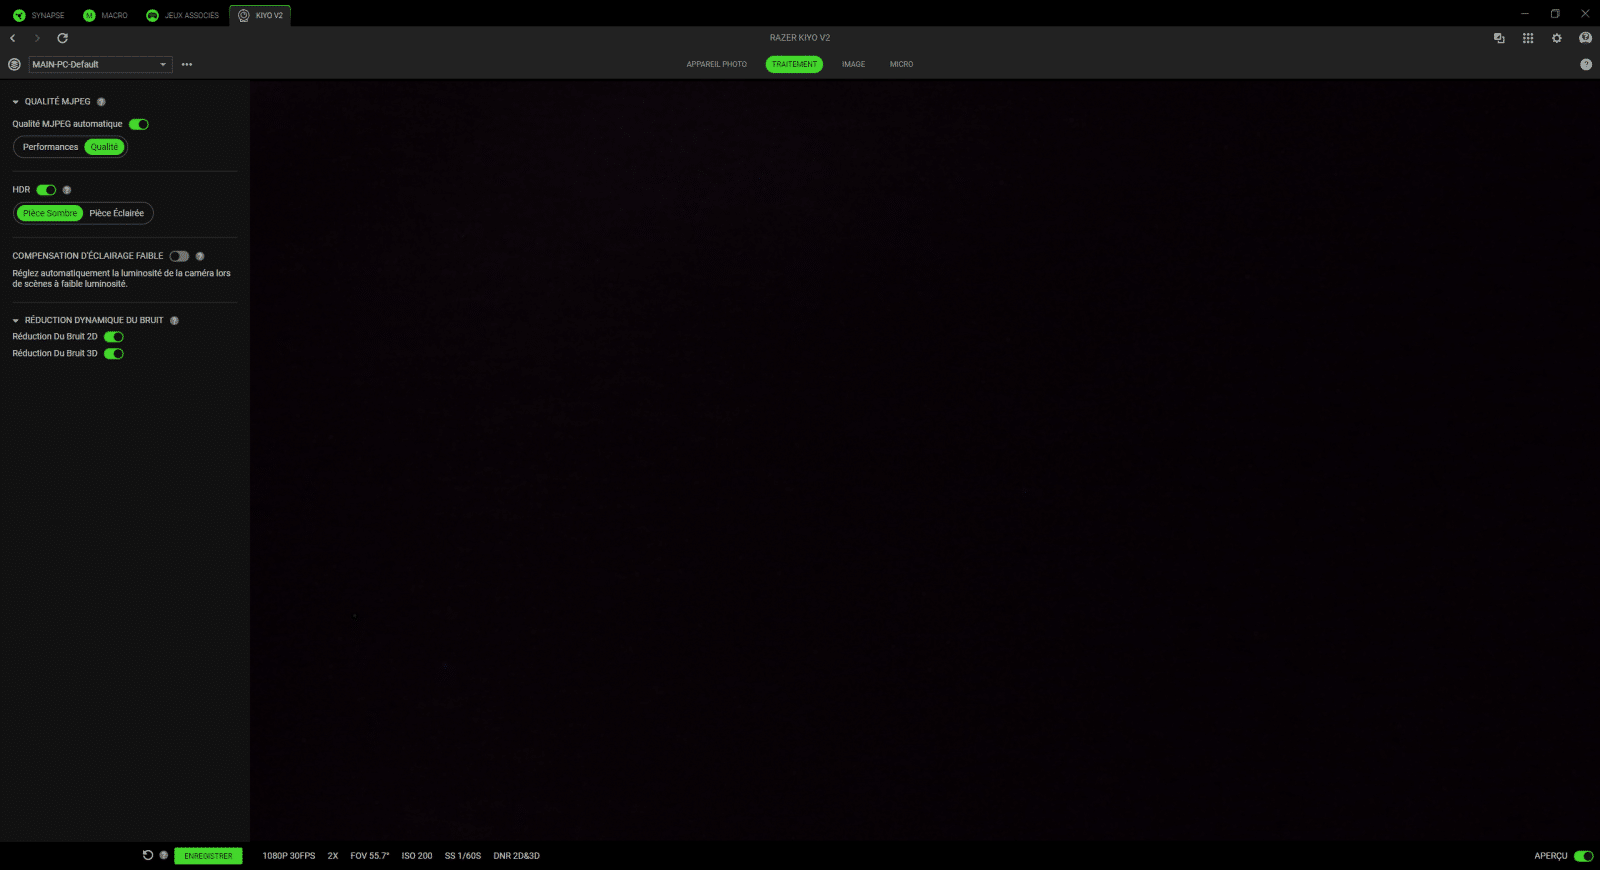The height and width of the screenshot is (870, 1600).
Task: Open the three-dot profile options menu
Action: tap(187, 64)
